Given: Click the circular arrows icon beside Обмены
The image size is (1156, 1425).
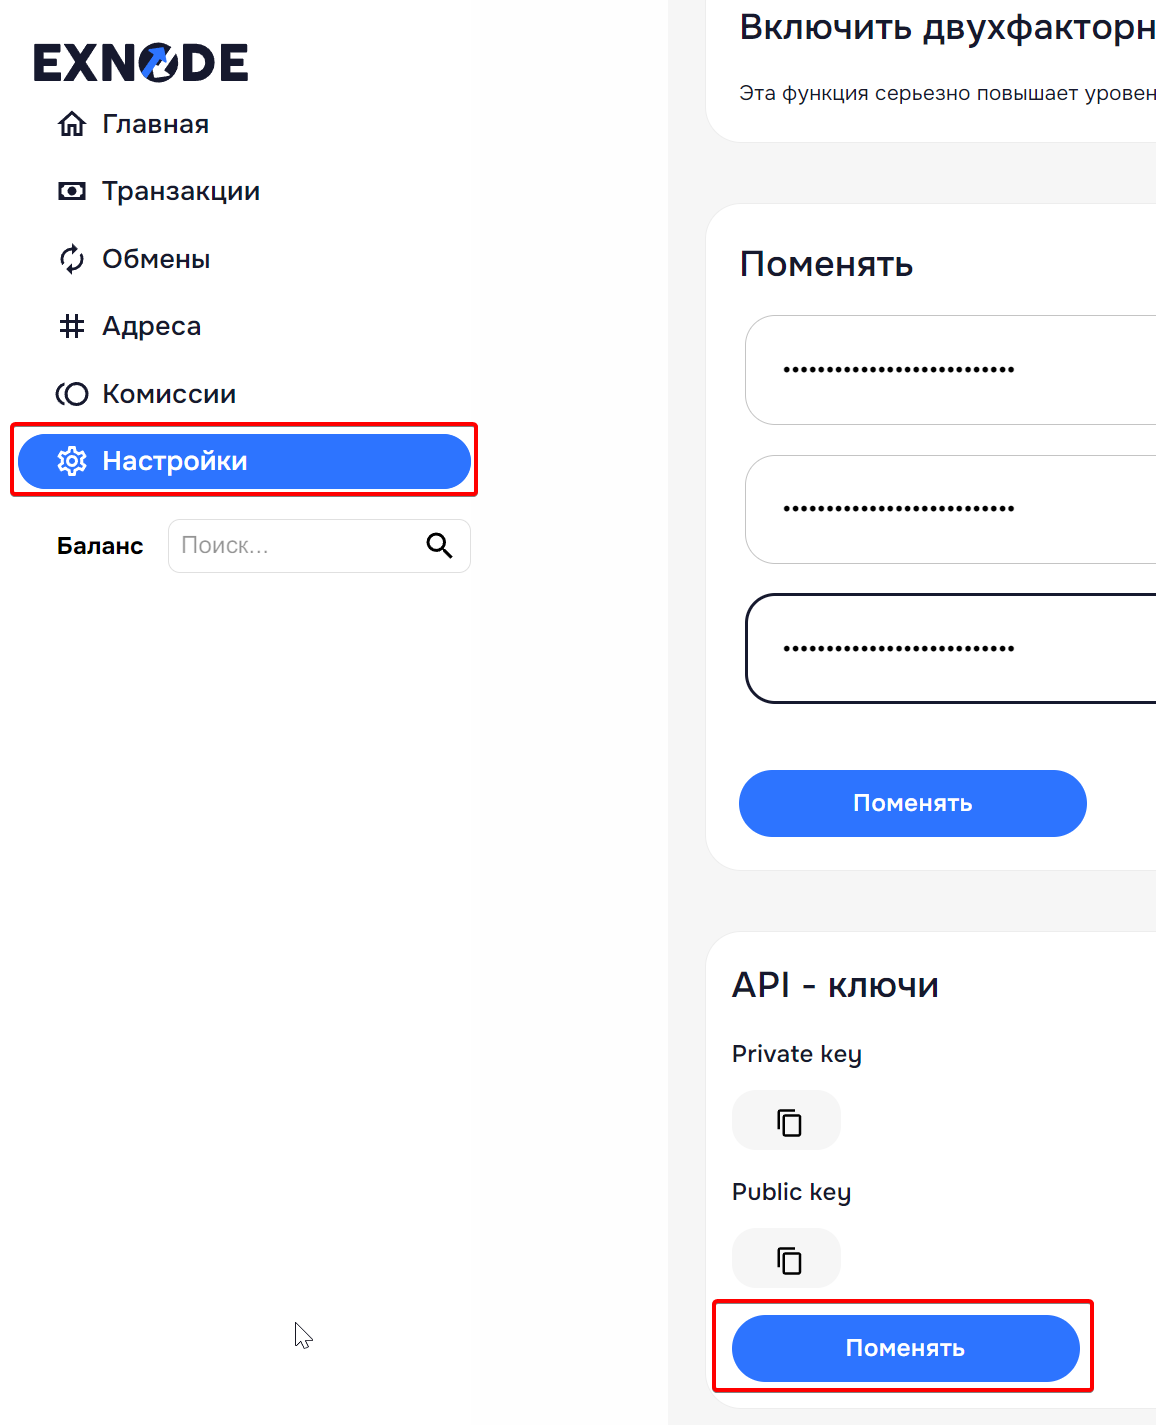Looking at the screenshot, I should (x=72, y=259).
